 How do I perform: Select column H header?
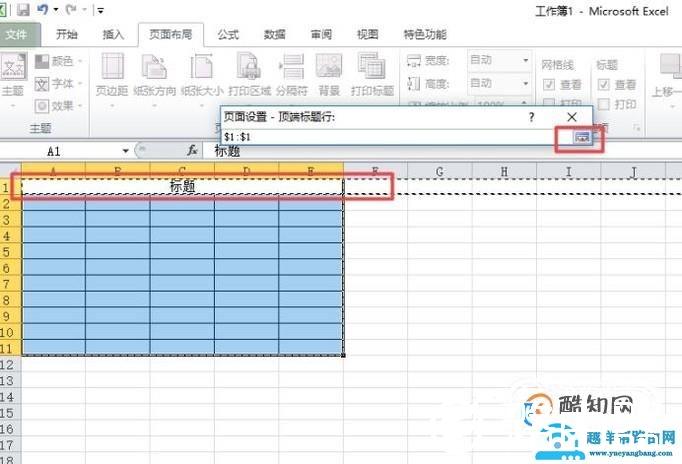pos(504,172)
